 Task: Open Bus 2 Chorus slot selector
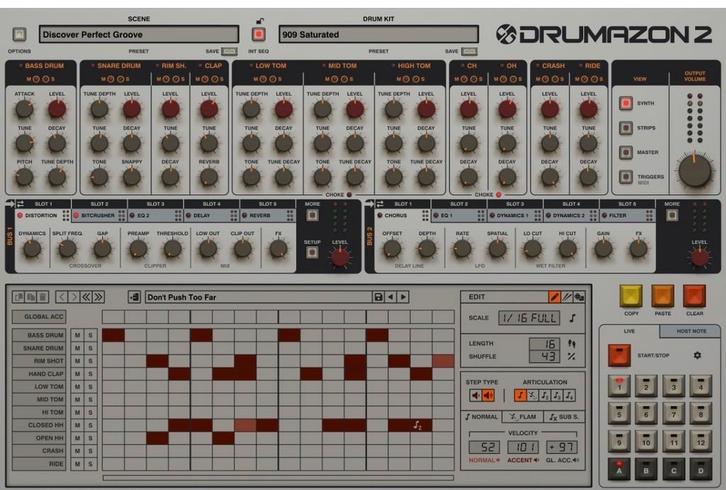[403, 215]
